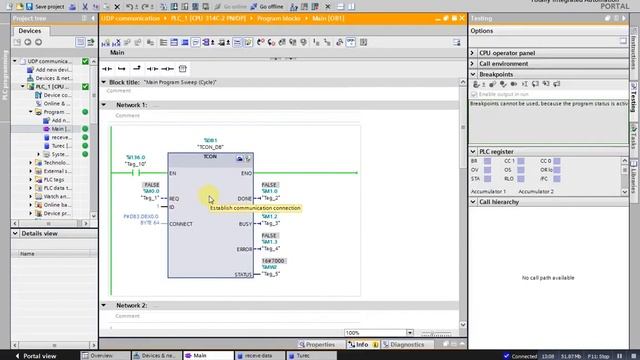Viewport: 640px width, 360px height.
Task: Click the open all networks icon in editor toolbar
Action: coord(163,42)
